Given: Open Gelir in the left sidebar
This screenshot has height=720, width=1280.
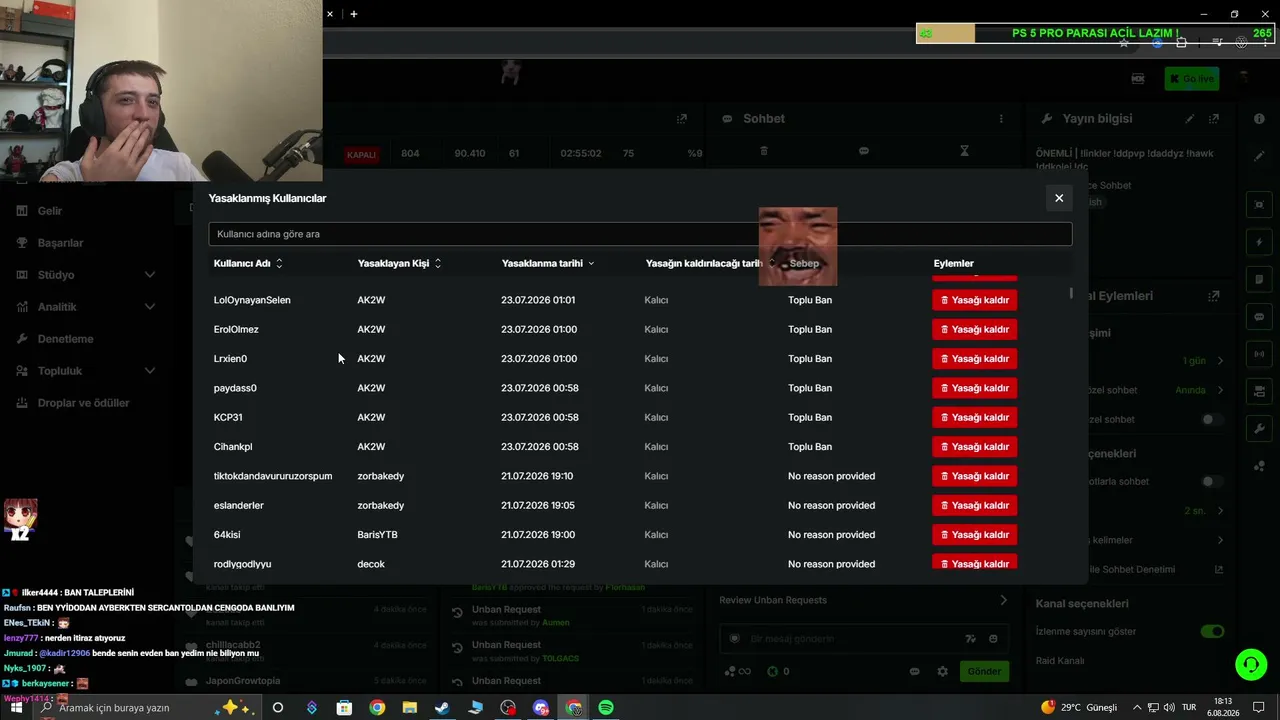Looking at the screenshot, I should 50,211.
